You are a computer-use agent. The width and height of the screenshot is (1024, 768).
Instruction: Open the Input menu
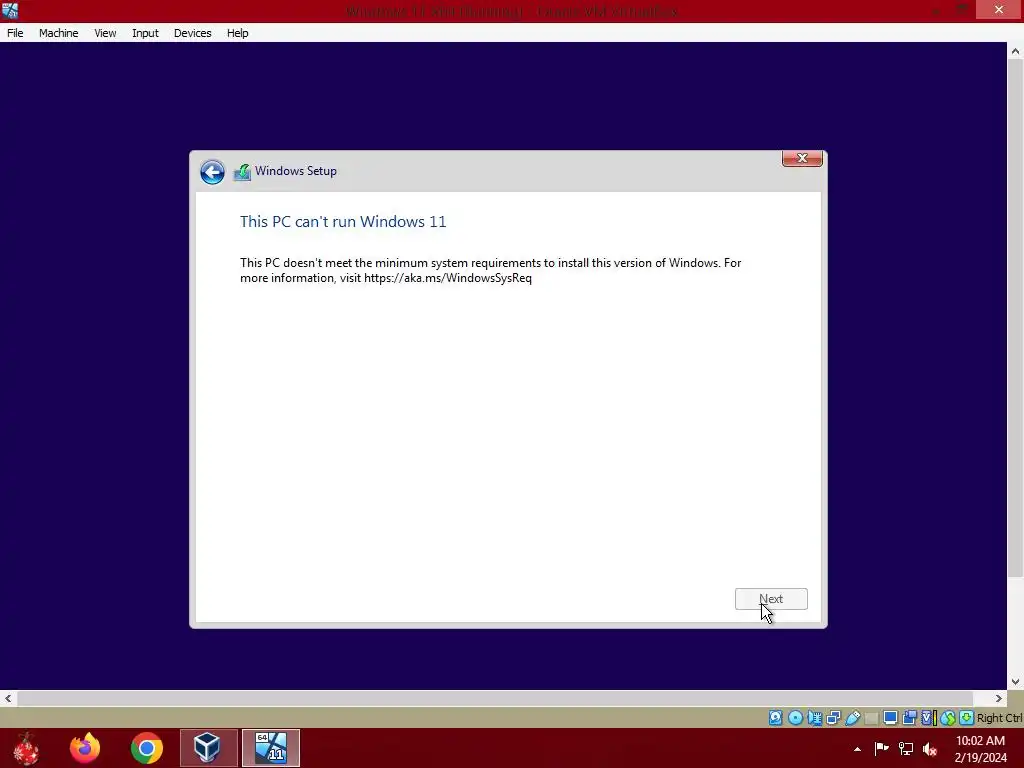(145, 33)
